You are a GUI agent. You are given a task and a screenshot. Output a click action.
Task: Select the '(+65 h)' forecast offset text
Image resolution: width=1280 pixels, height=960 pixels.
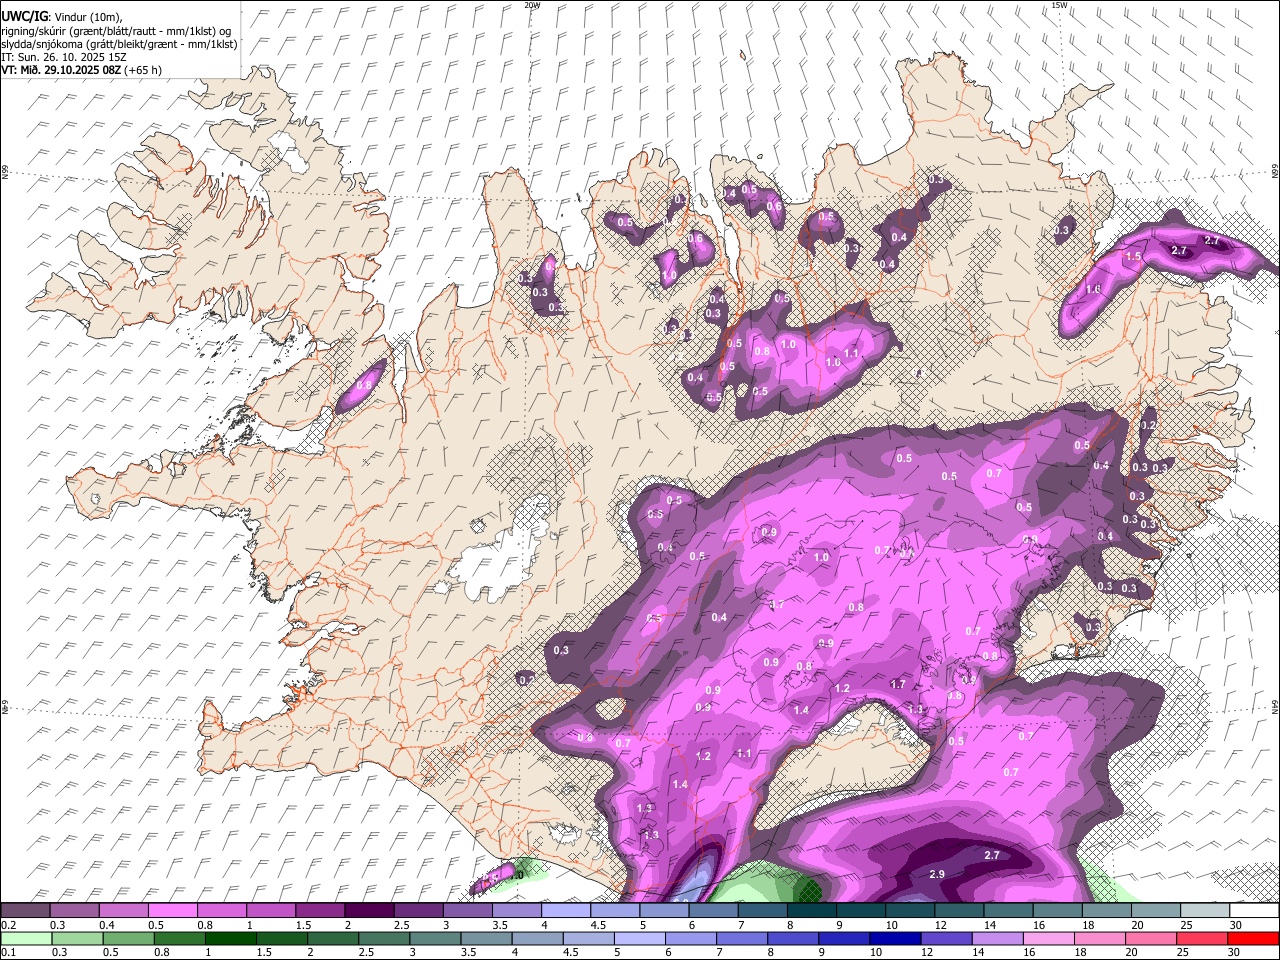click(143, 70)
